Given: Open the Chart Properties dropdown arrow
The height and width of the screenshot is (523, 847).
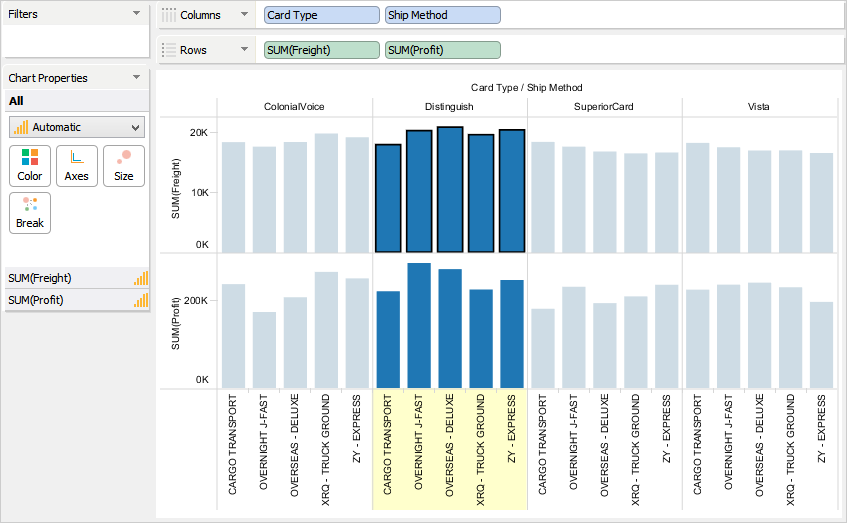Looking at the screenshot, I should point(137,78).
